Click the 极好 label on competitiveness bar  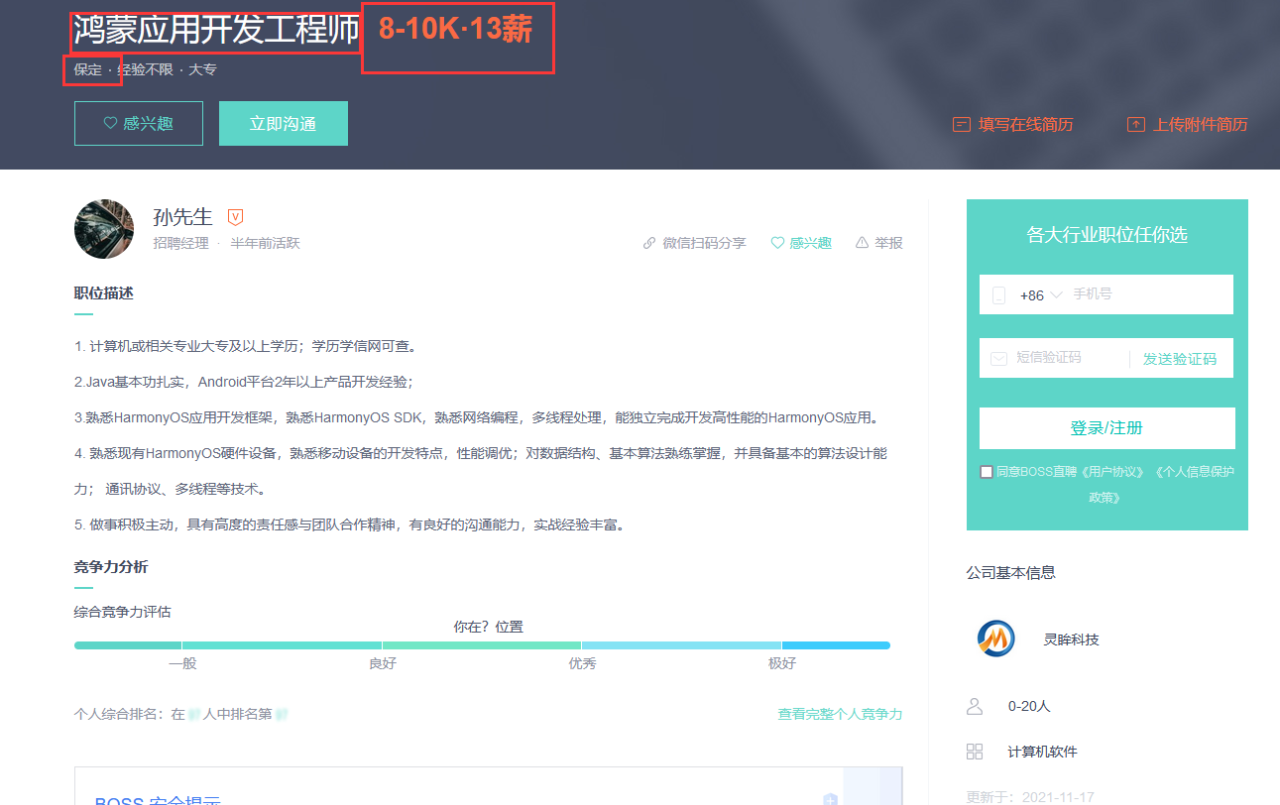(x=782, y=663)
